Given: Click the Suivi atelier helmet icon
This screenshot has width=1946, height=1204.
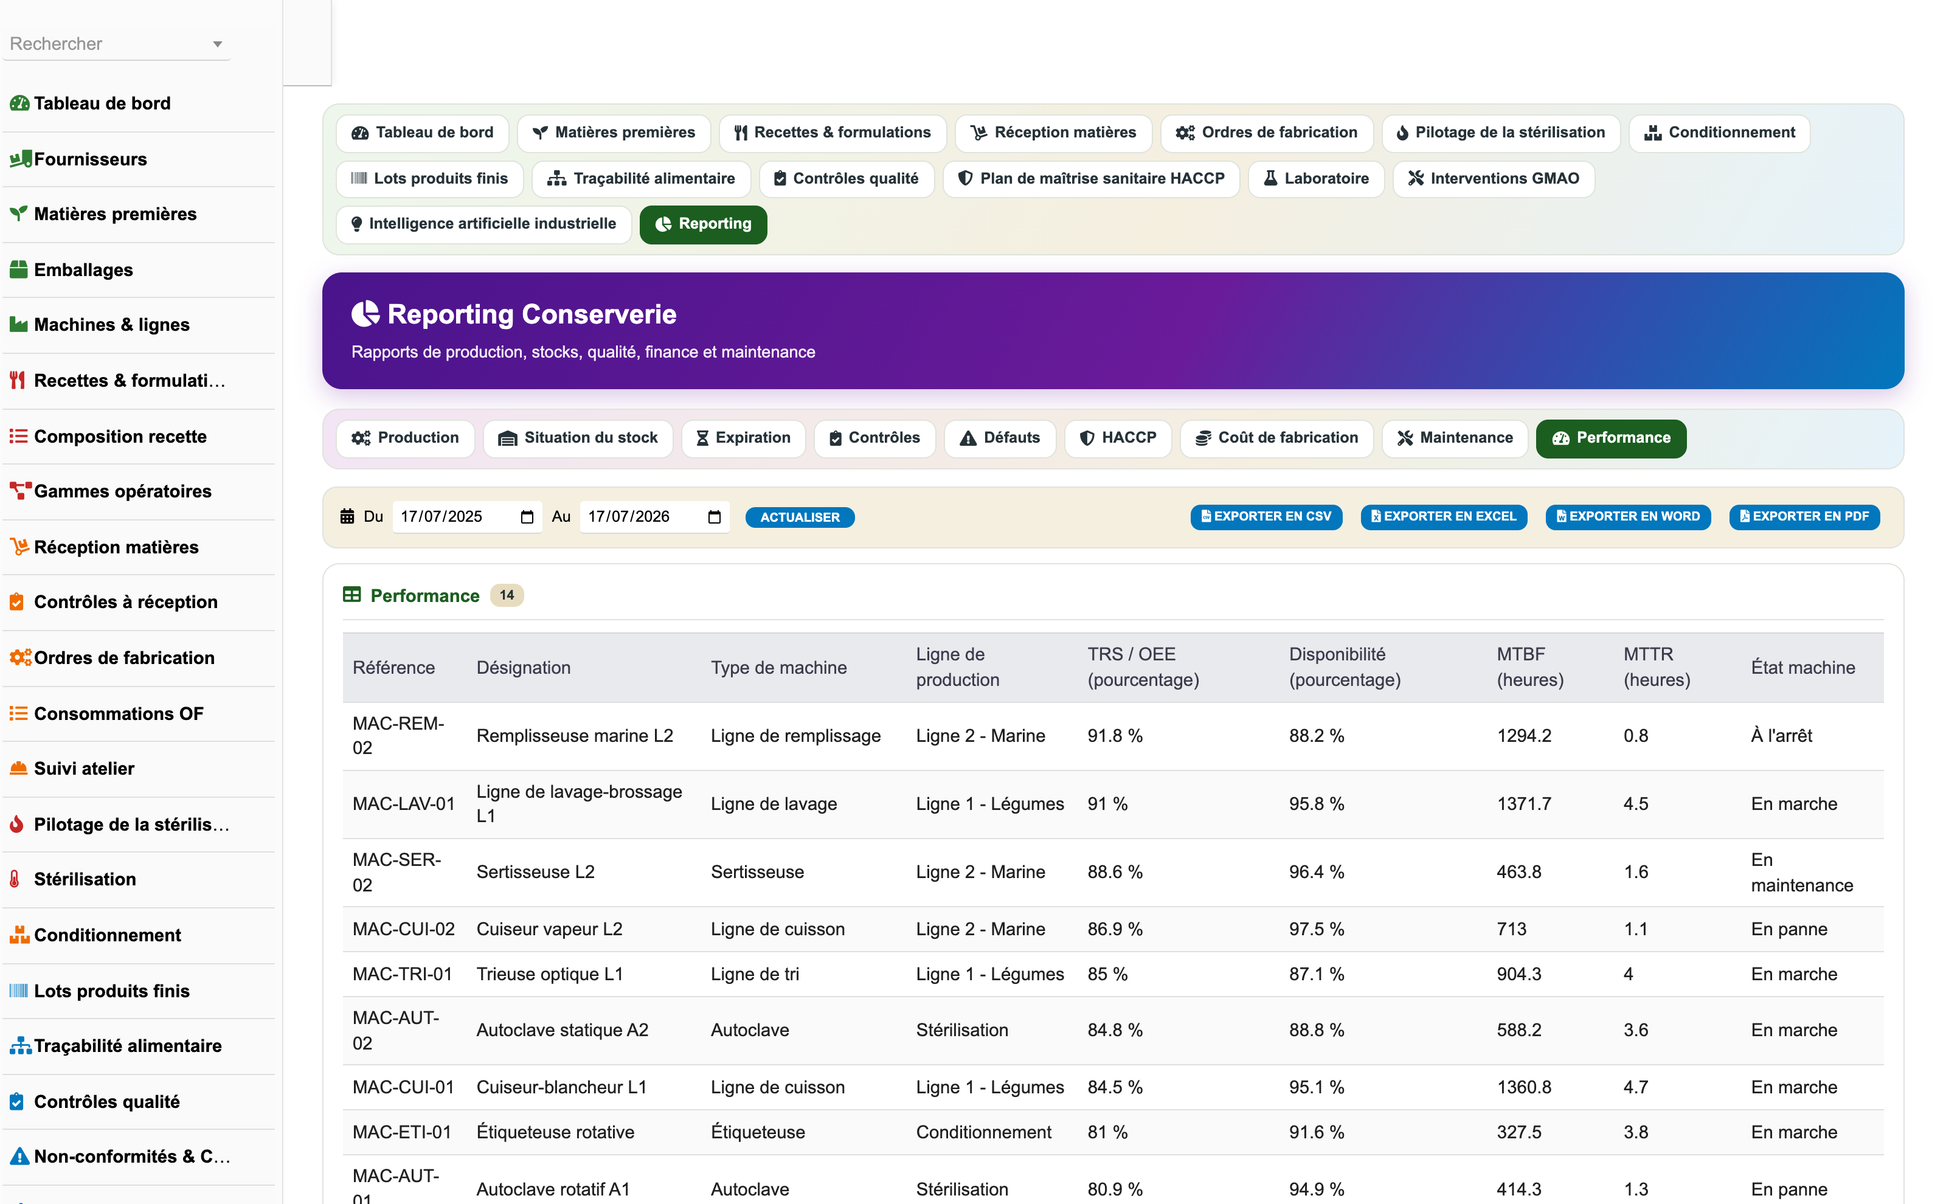Looking at the screenshot, I should coord(19,769).
